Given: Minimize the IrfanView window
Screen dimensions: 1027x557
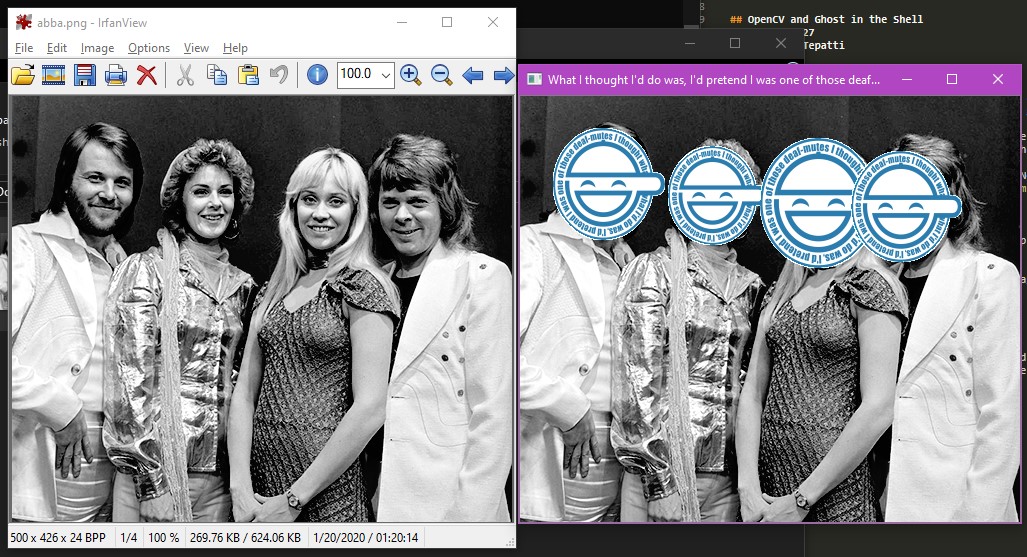Looking at the screenshot, I should [x=402, y=22].
